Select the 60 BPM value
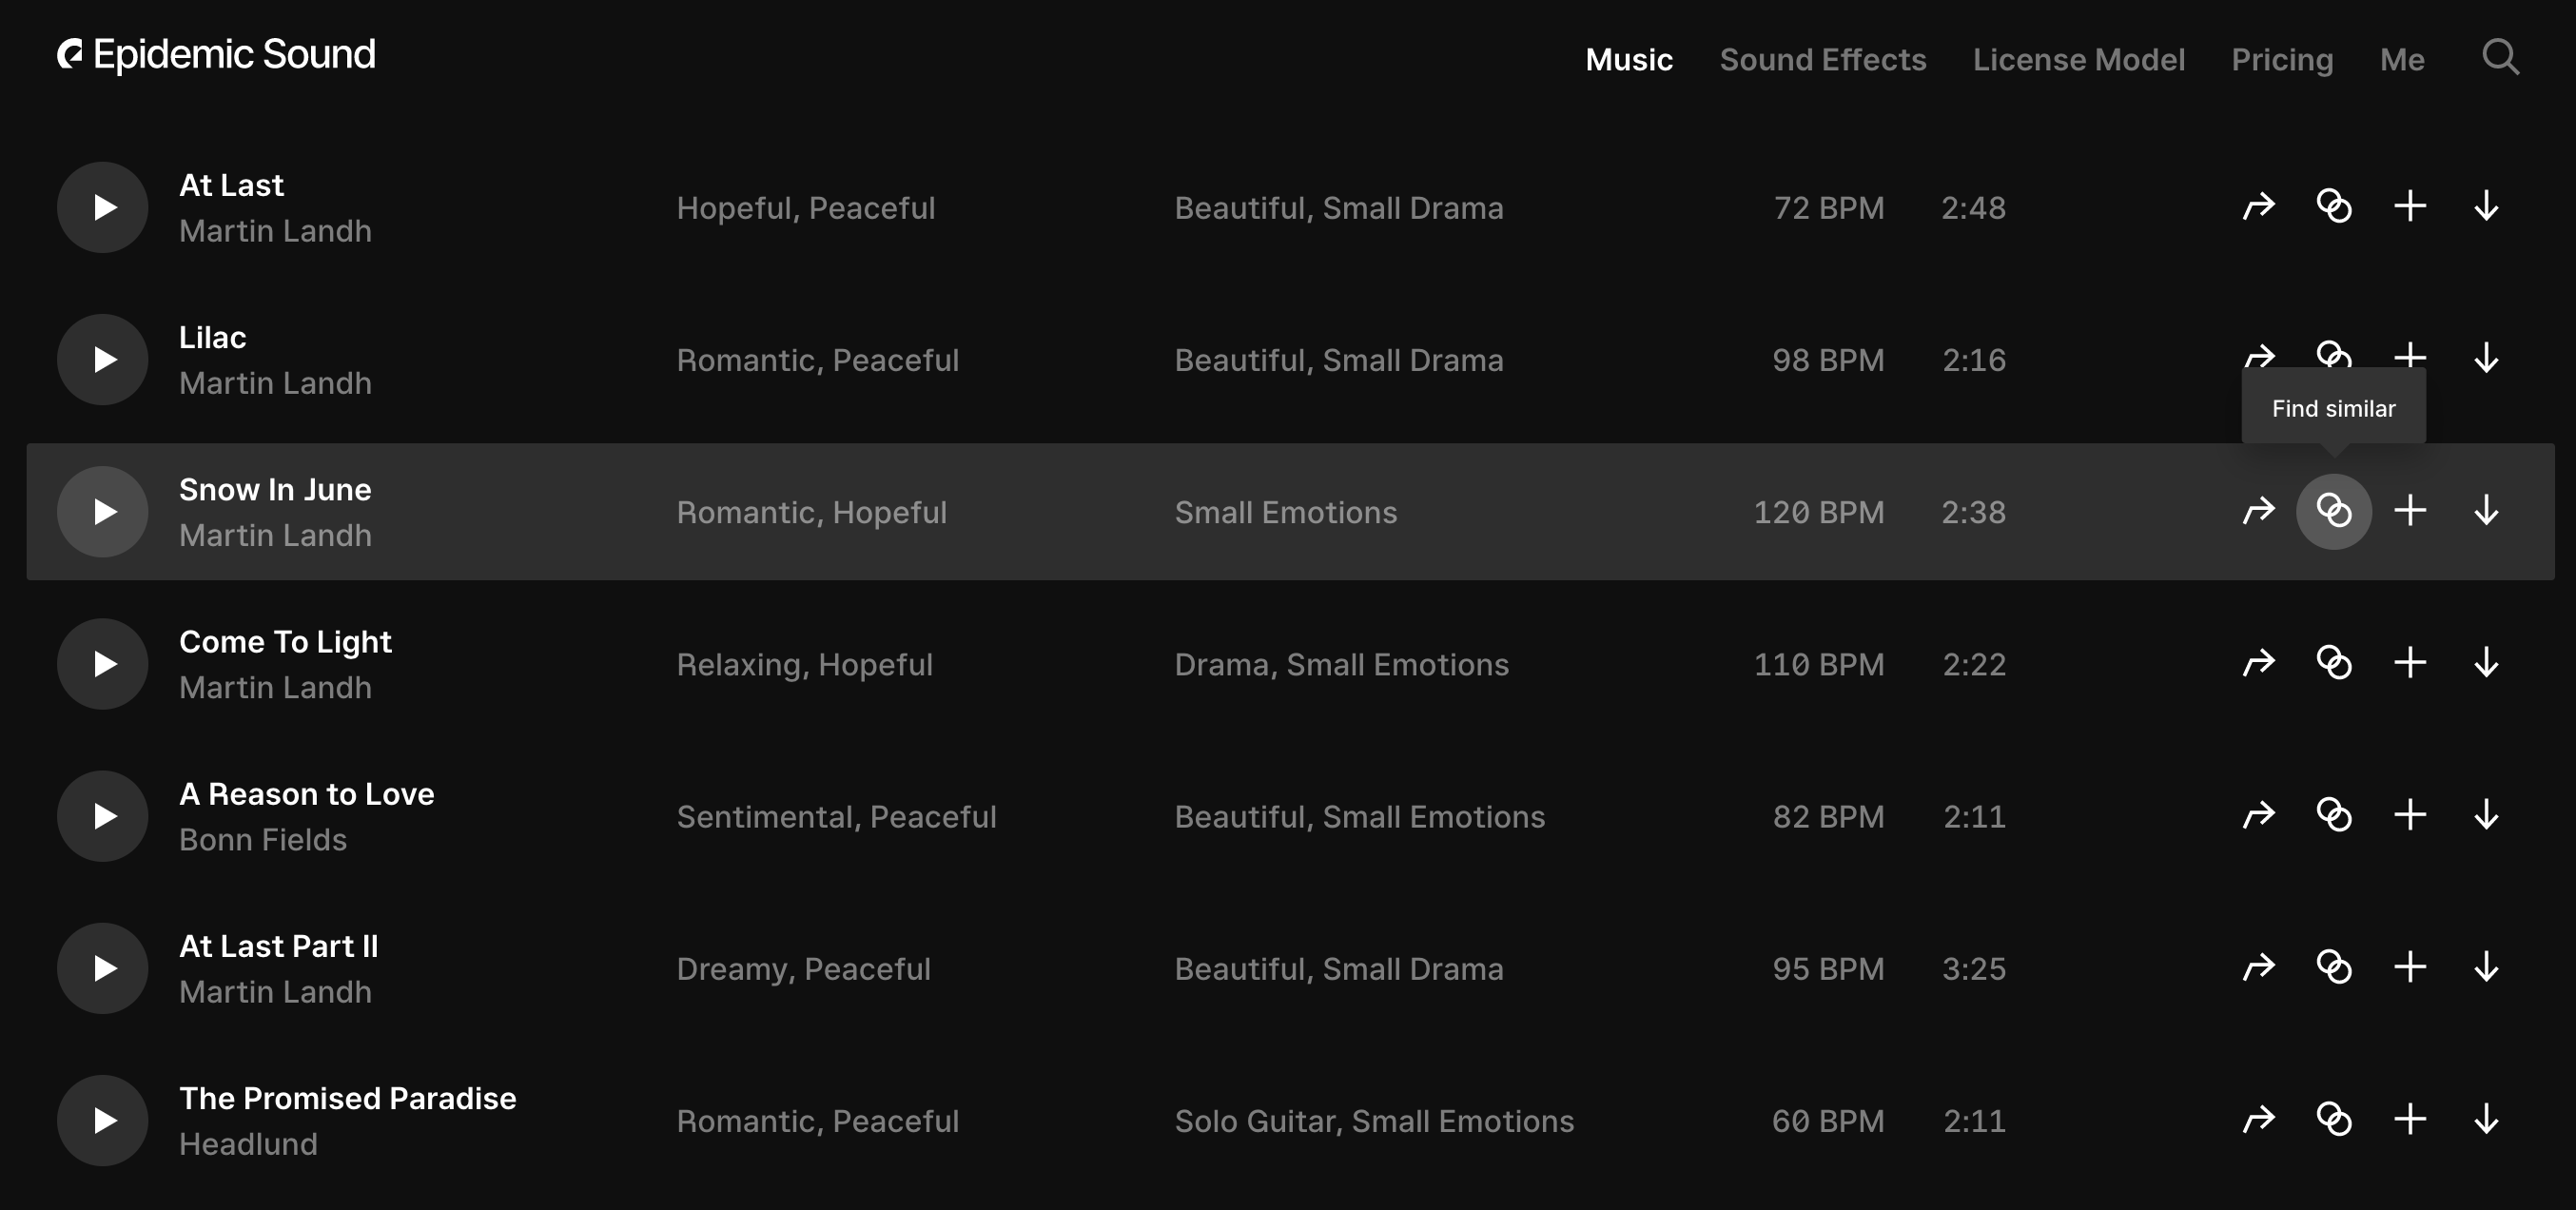The image size is (2576, 1210). pyautogui.click(x=1827, y=1120)
